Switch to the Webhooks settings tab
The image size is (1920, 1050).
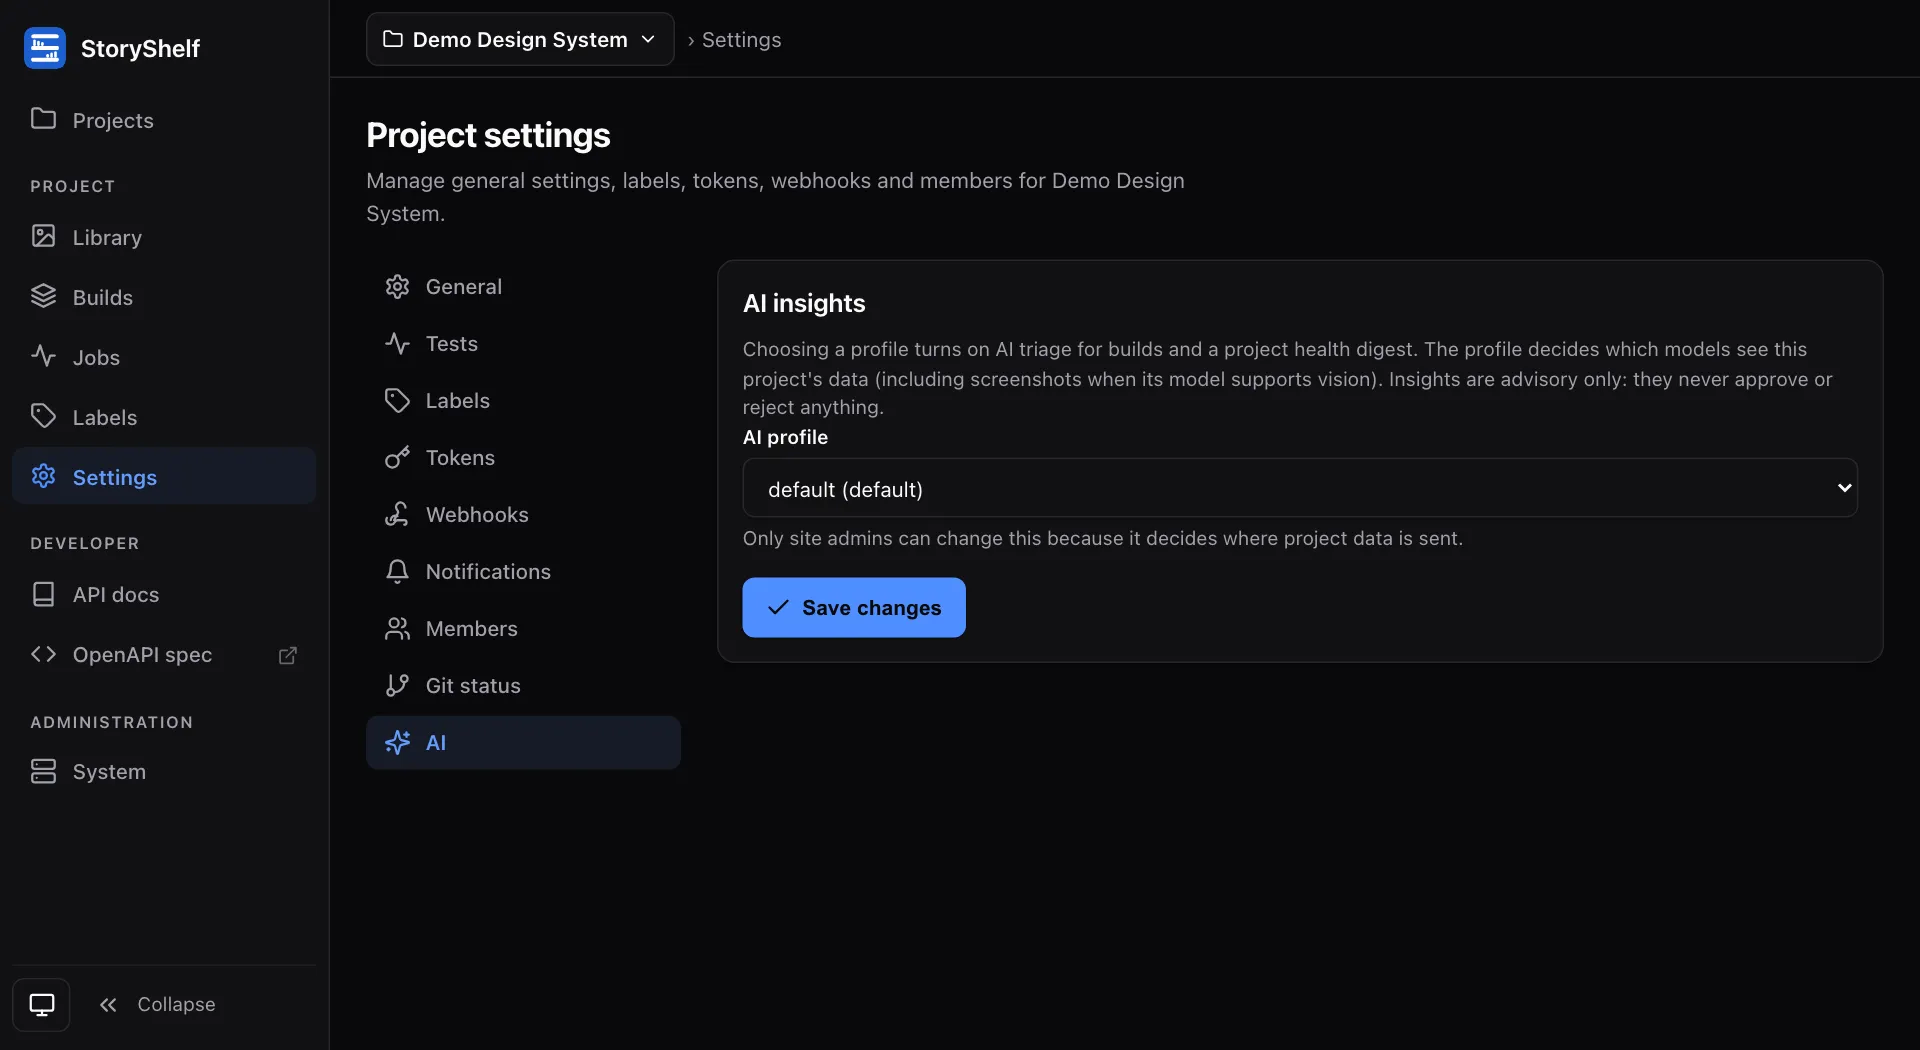[x=523, y=514]
